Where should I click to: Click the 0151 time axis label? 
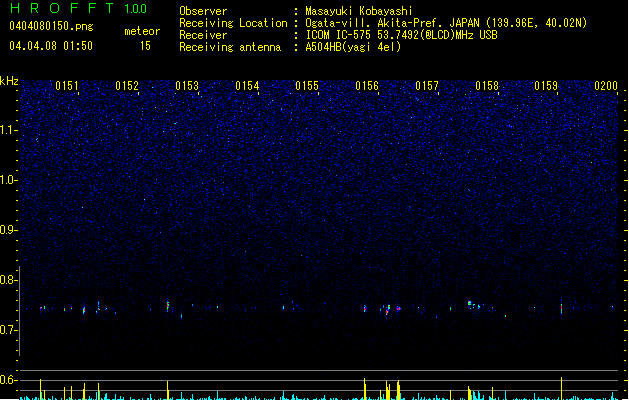click(x=67, y=85)
